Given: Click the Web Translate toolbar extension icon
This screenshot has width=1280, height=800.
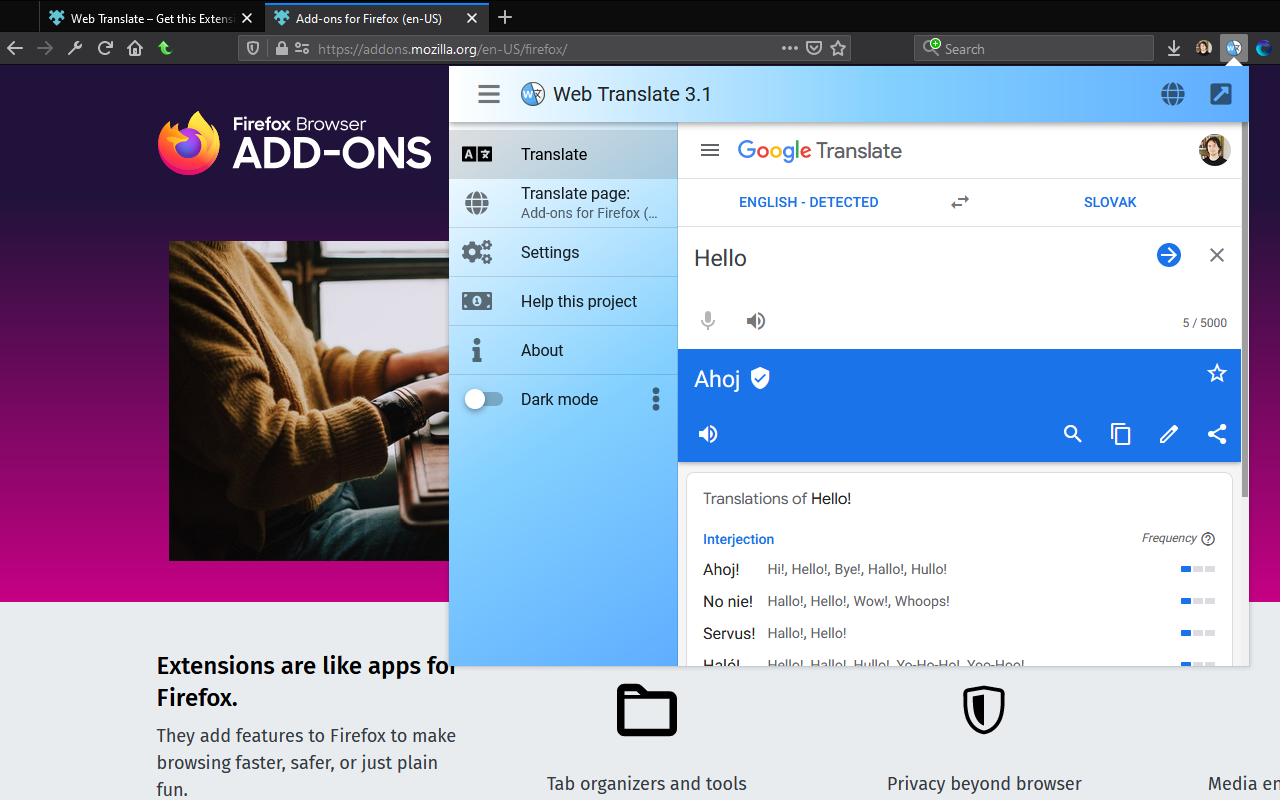Looking at the screenshot, I should coord(1234,48).
